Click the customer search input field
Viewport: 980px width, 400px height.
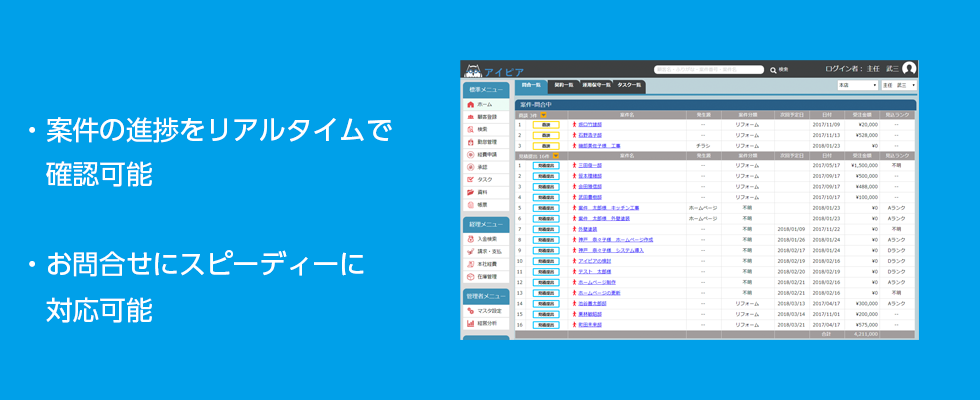(709, 70)
